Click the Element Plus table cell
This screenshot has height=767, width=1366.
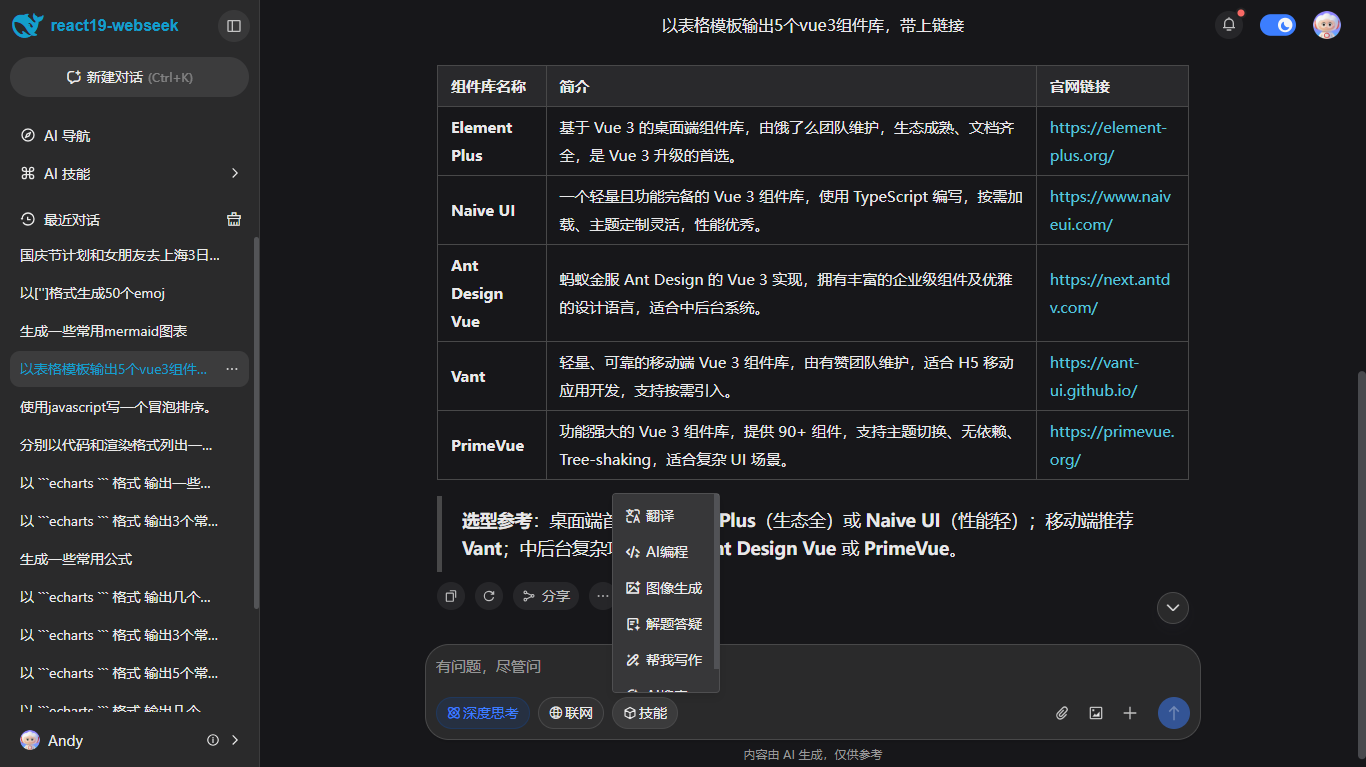[492, 141]
